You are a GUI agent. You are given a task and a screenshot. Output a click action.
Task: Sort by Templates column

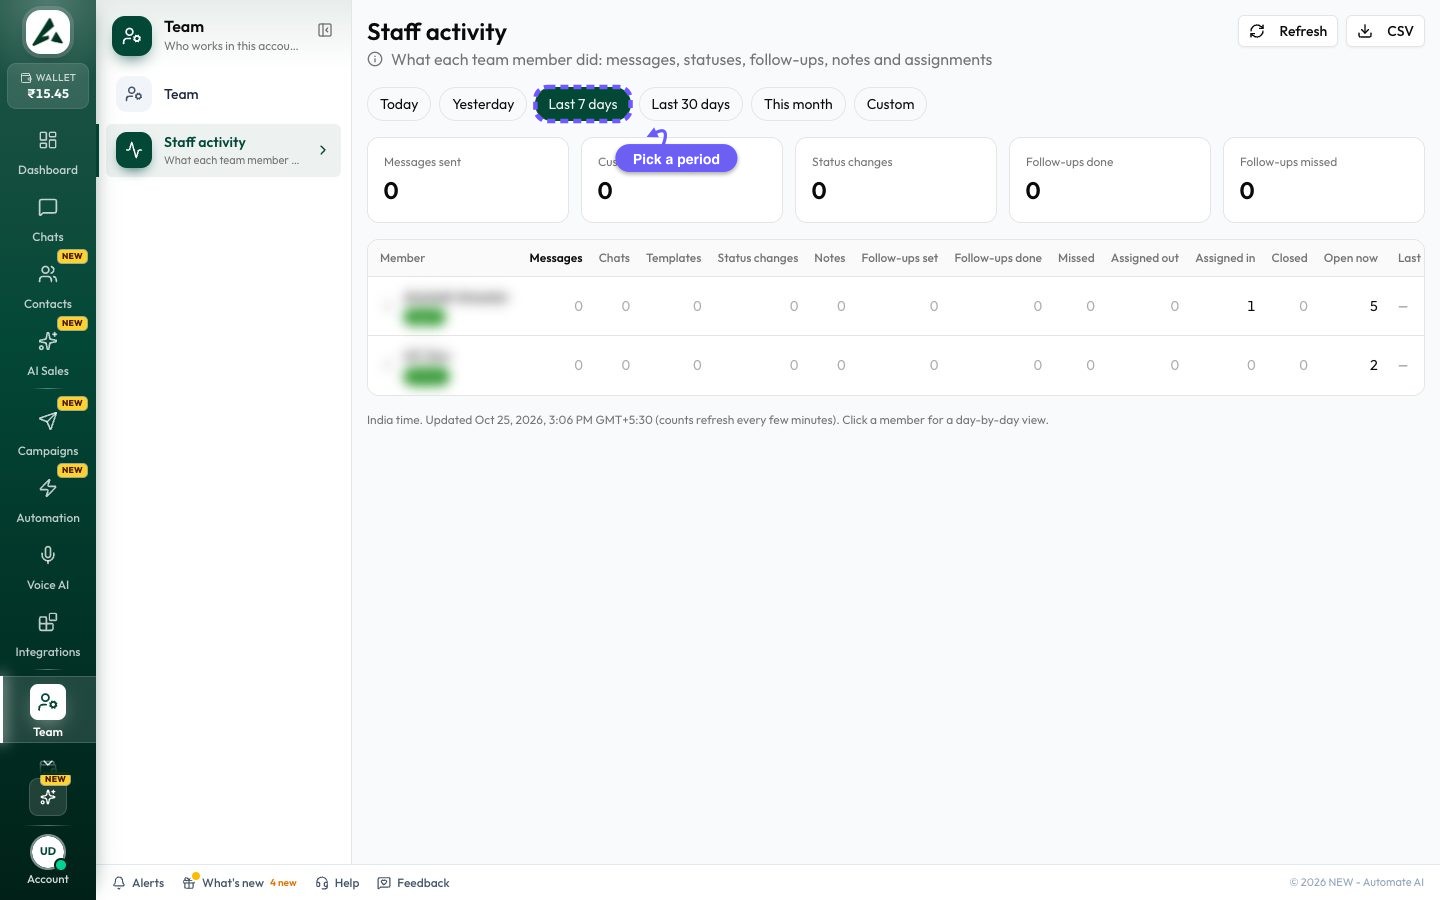674,258
